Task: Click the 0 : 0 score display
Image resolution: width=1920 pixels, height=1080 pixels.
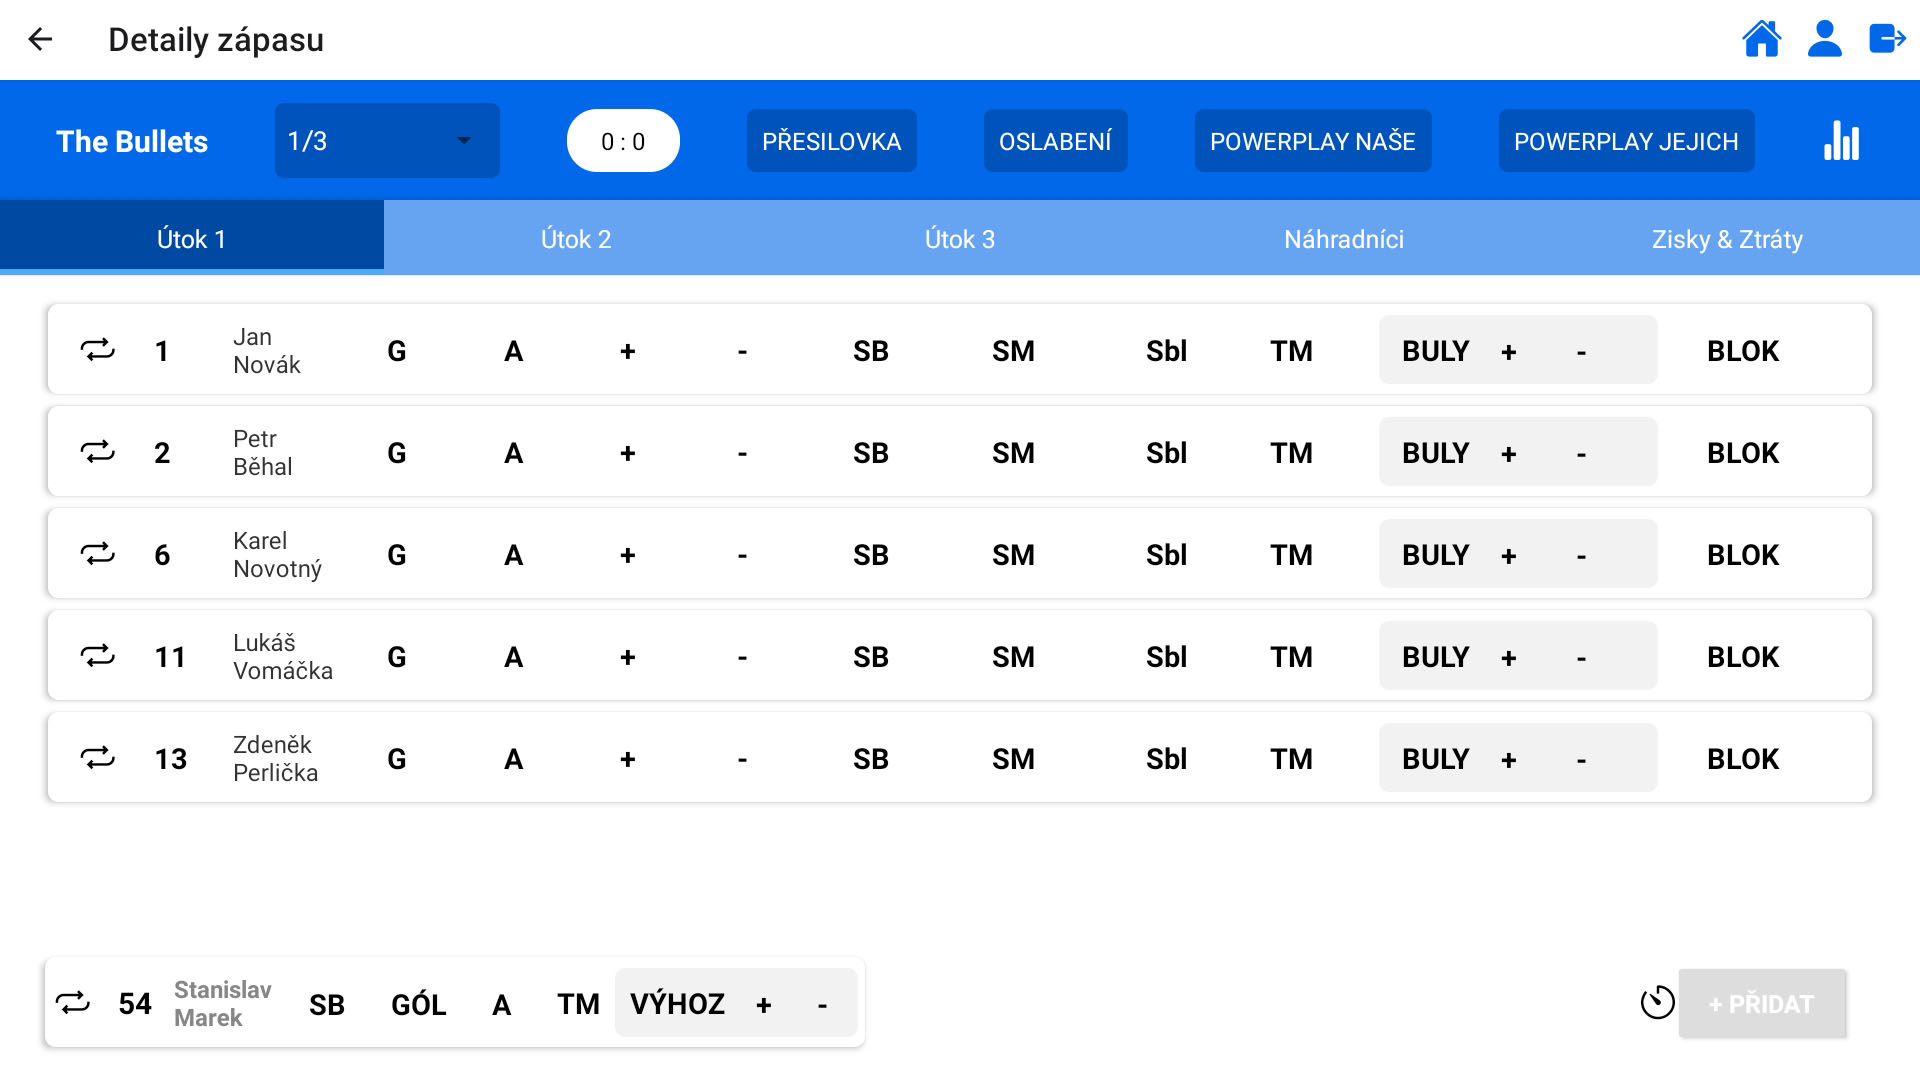Action: pyautogui.click(x=623, y=141)
